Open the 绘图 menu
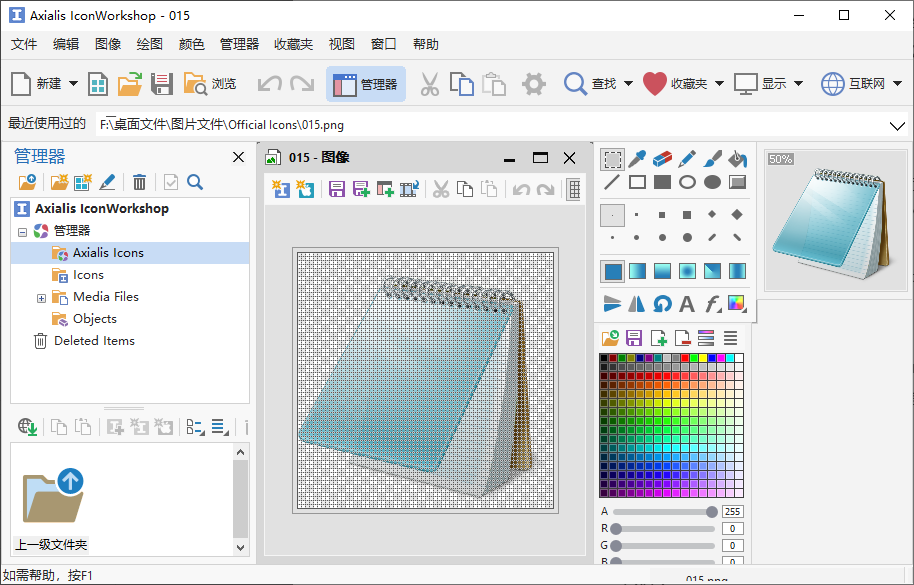Screen dimensions: 914x585 click(149, 44)
